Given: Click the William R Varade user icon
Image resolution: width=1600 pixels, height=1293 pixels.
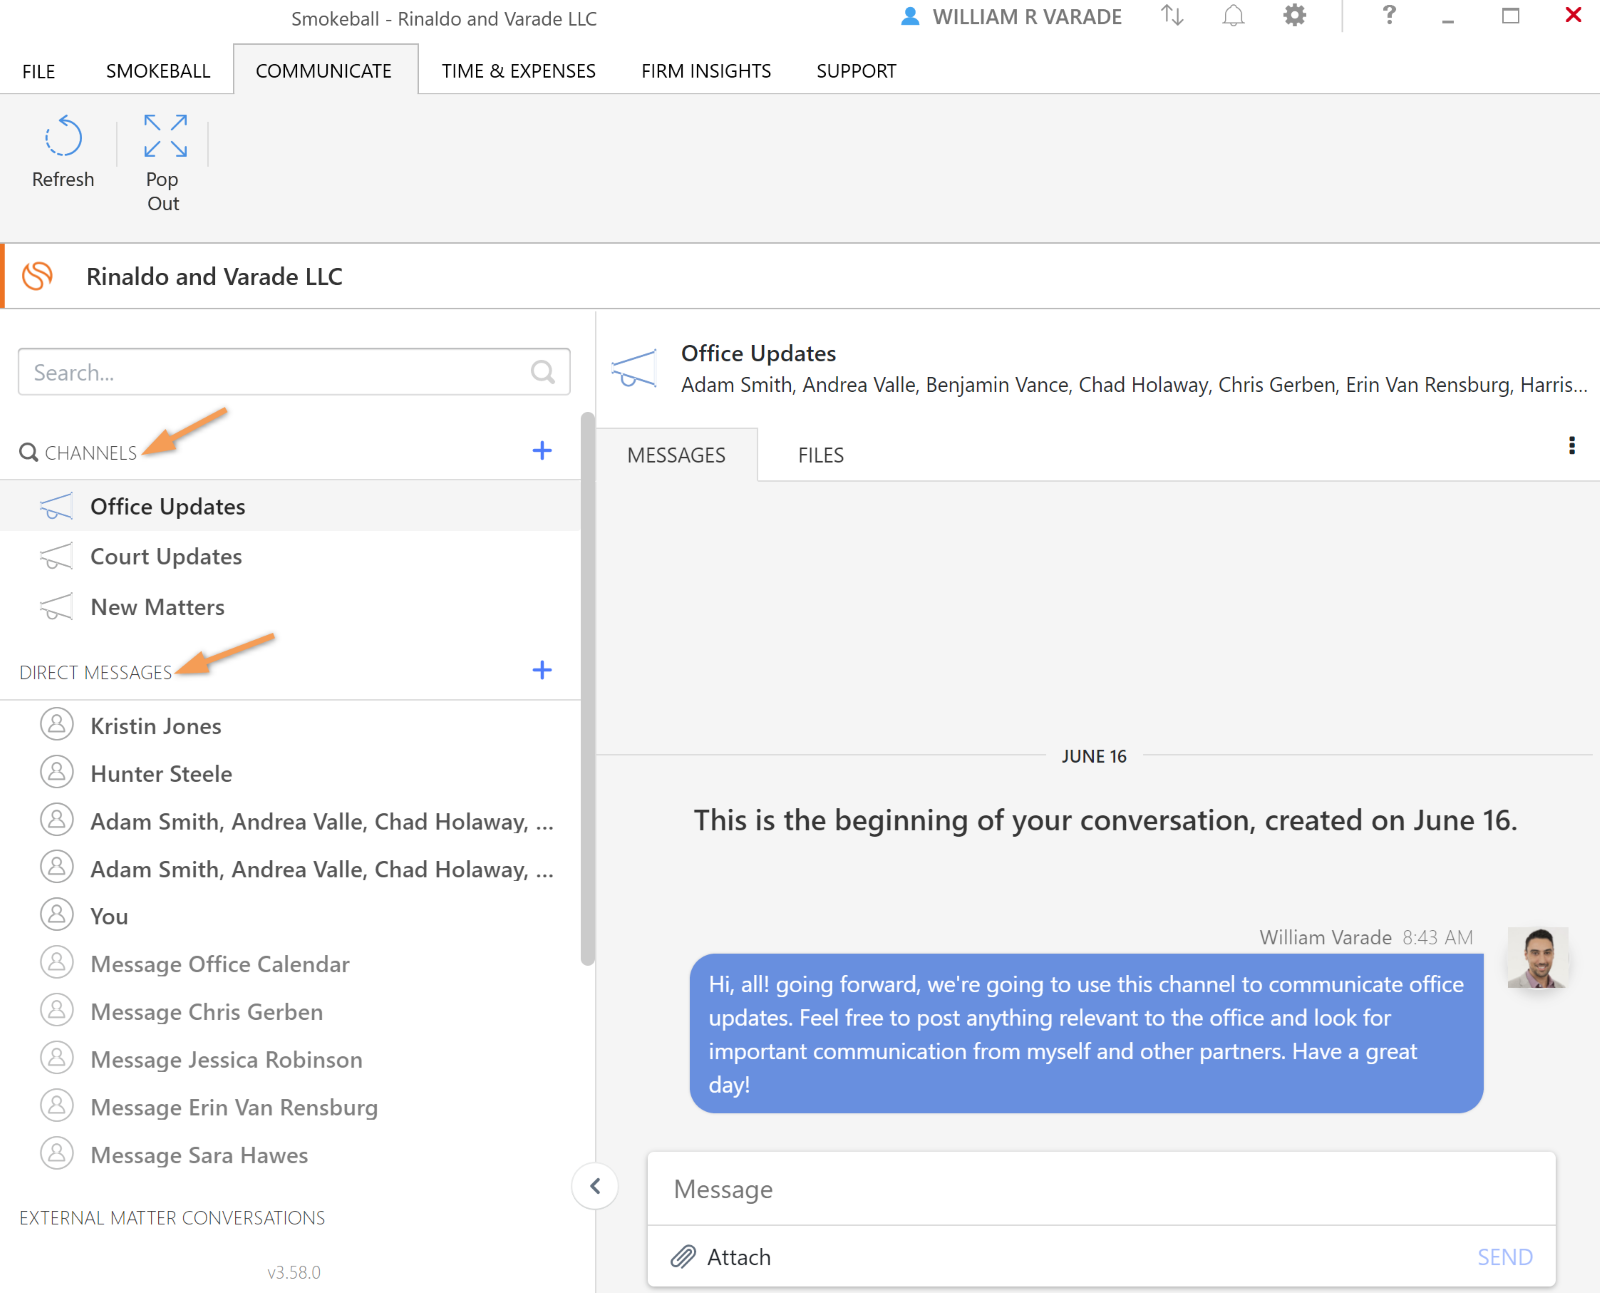Looking at the screenshot, I should [x=910, y=17].
